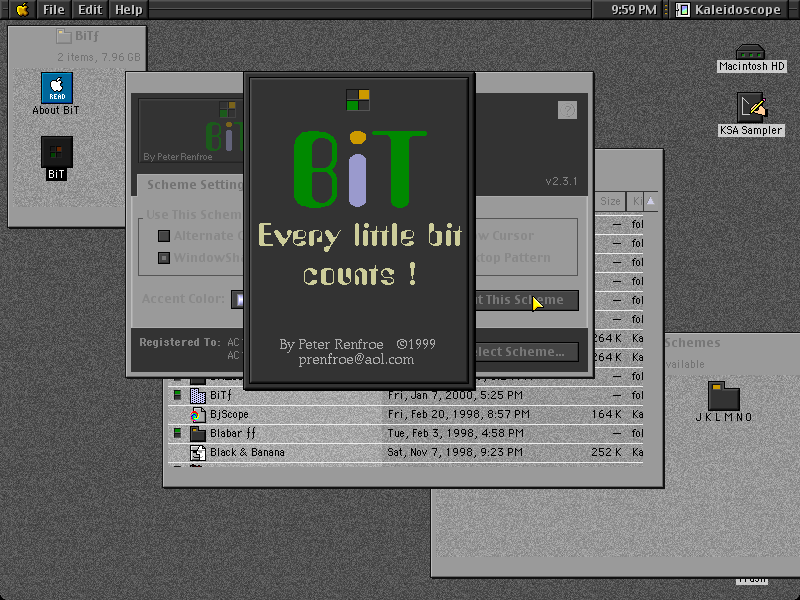This screenshot has height=600, width=800.
Task: Open the Help menu
Action: coord(128,10)
